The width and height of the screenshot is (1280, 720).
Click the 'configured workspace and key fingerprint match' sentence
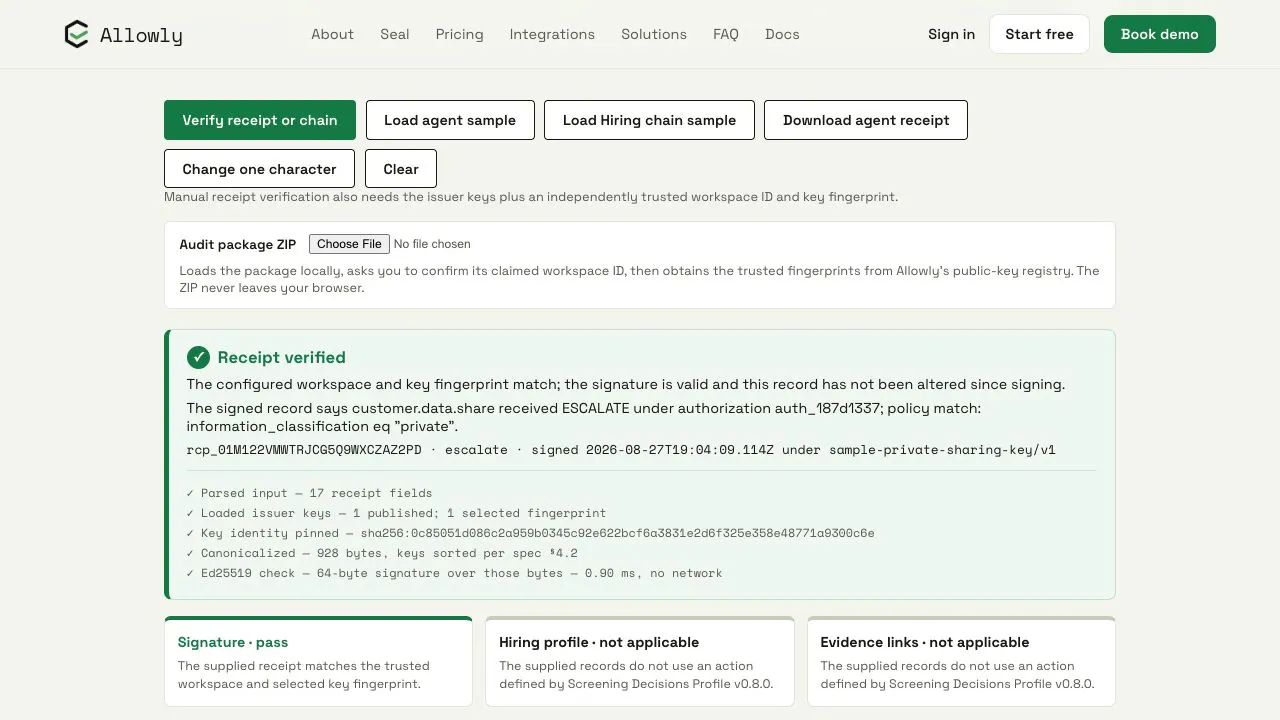[626, 384]
